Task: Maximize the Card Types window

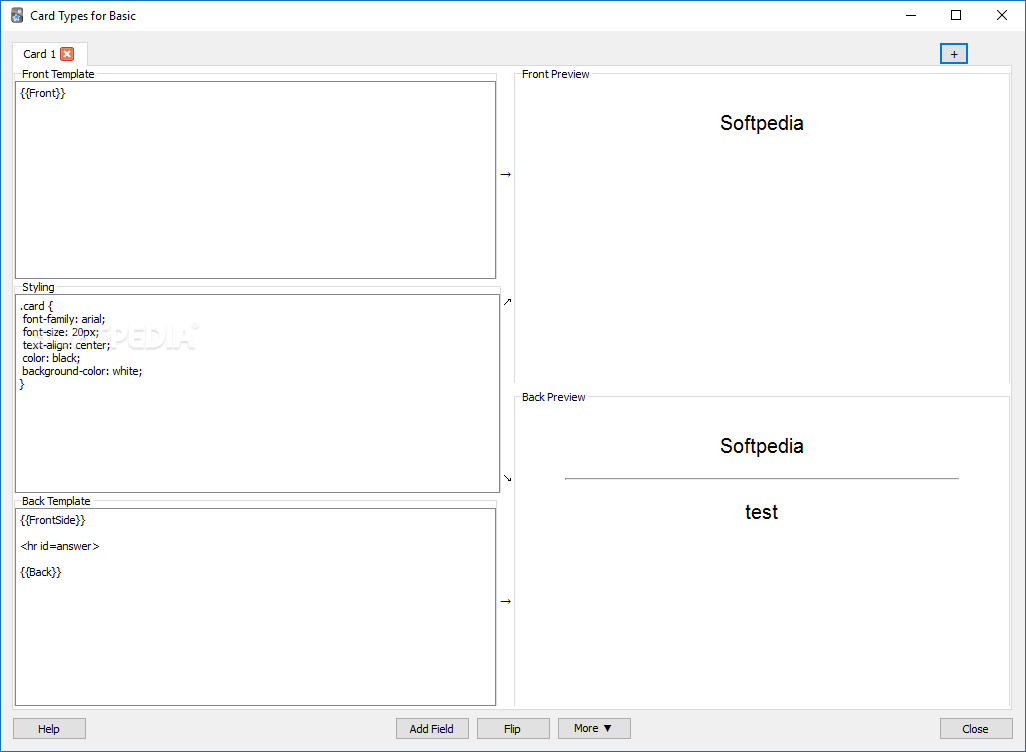Action: point(956,15)
